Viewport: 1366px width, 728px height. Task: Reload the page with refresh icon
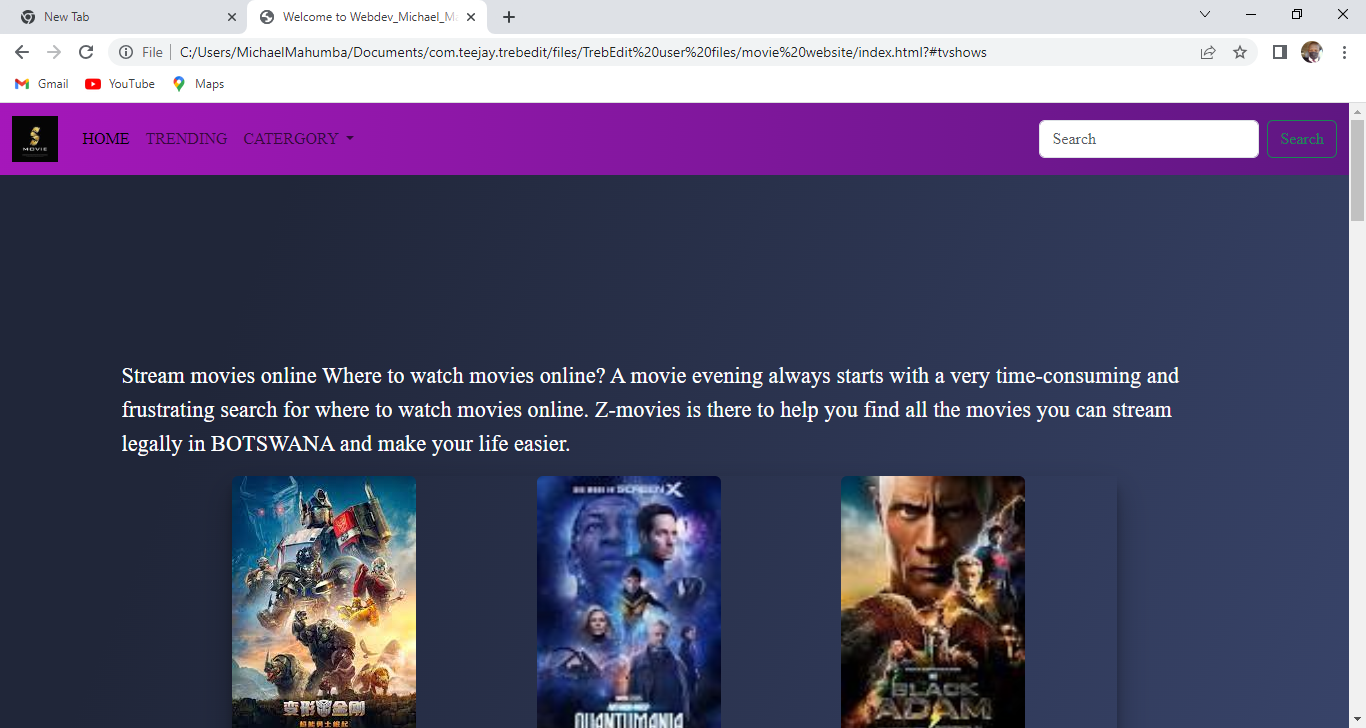86,52
